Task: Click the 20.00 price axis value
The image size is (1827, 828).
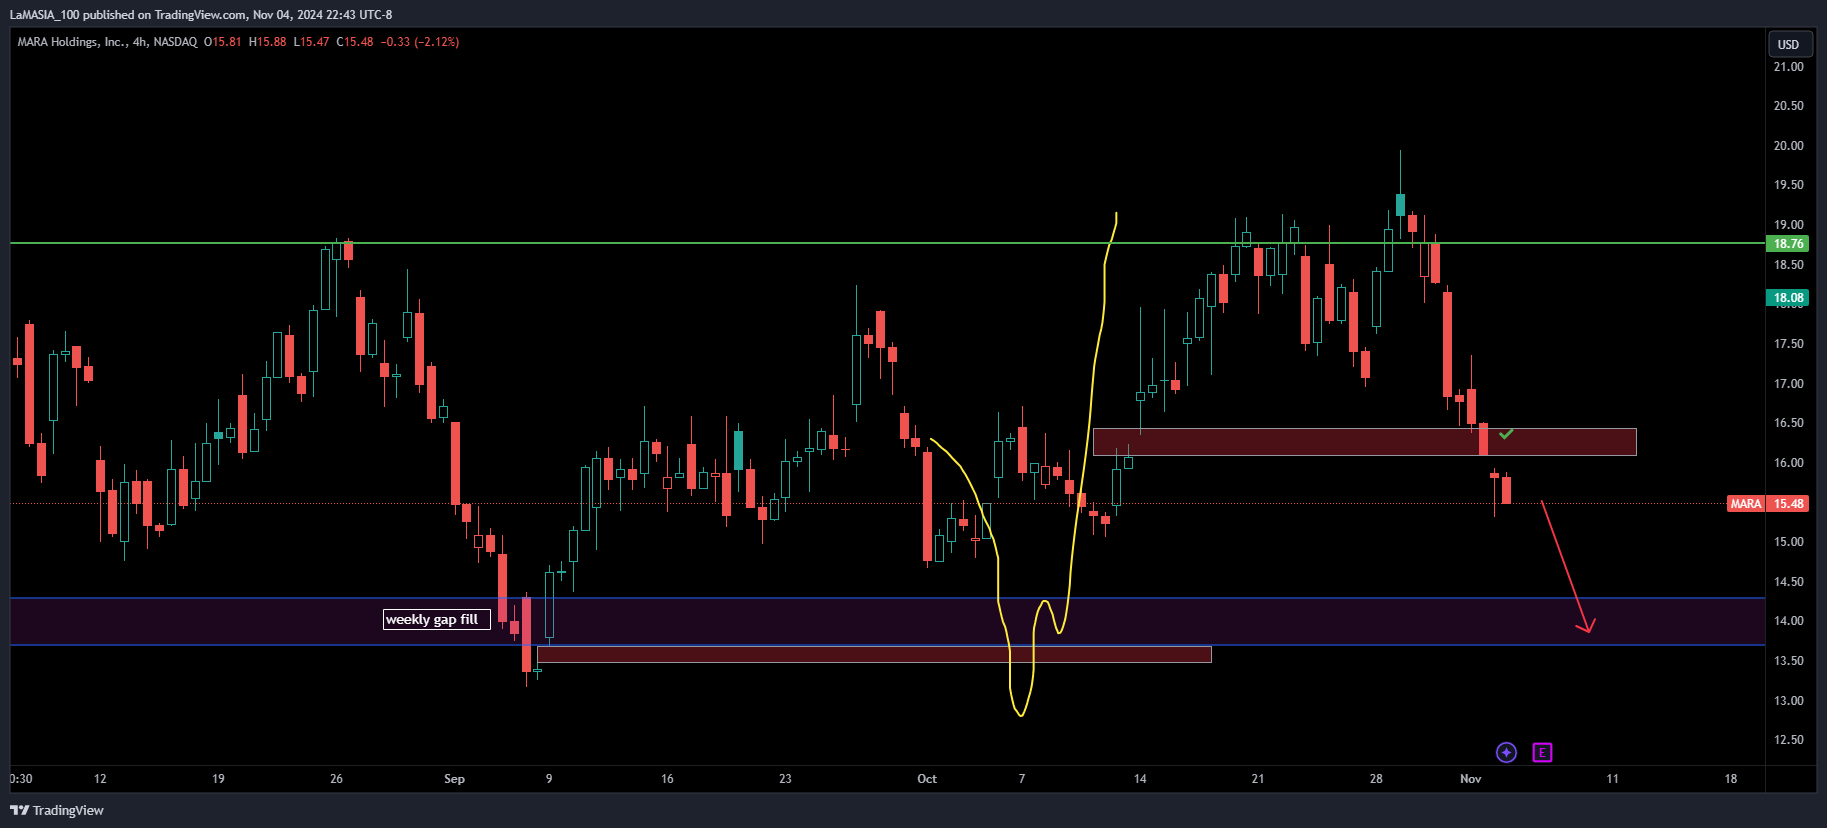Action: click(1788, 146)
